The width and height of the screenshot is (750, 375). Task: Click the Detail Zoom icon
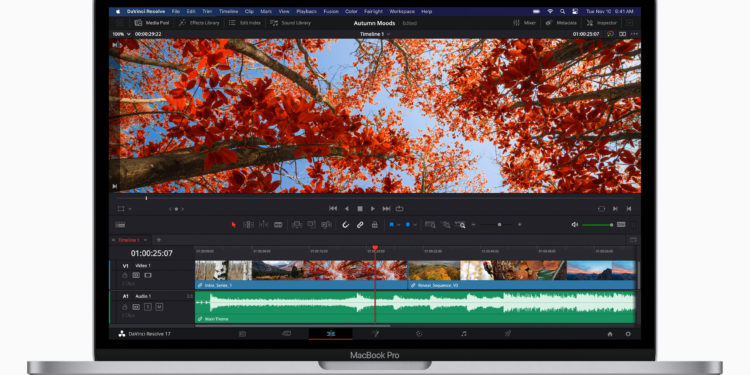(x=446, y=224)
